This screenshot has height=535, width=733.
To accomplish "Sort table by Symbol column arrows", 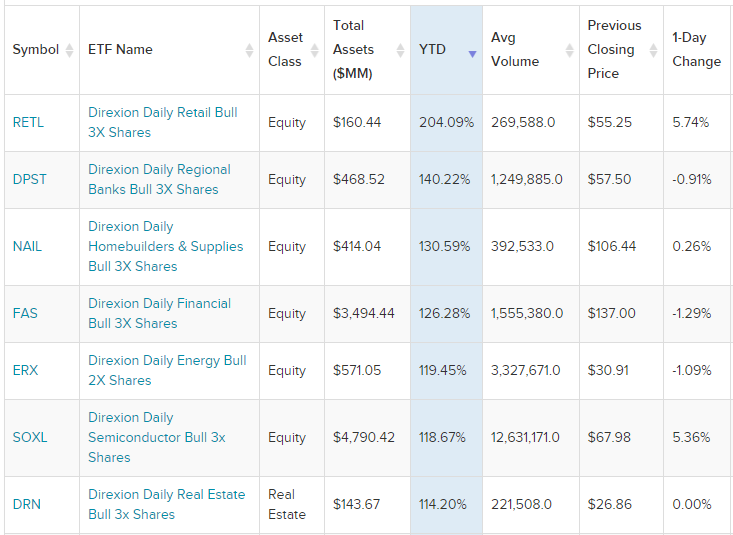I will pos(69,50).
